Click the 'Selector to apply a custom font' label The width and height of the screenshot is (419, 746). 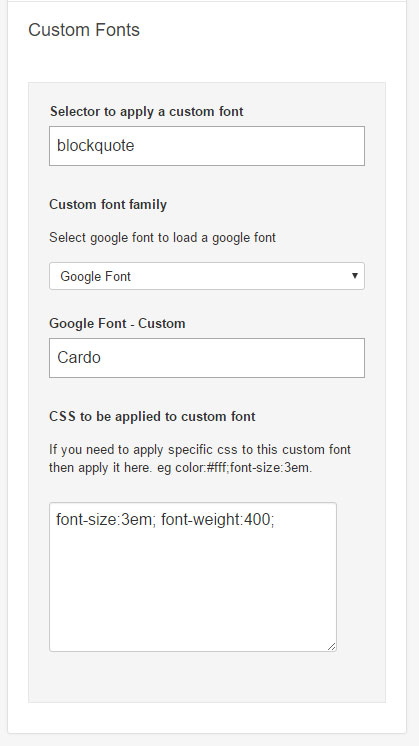tap(146, 111)
